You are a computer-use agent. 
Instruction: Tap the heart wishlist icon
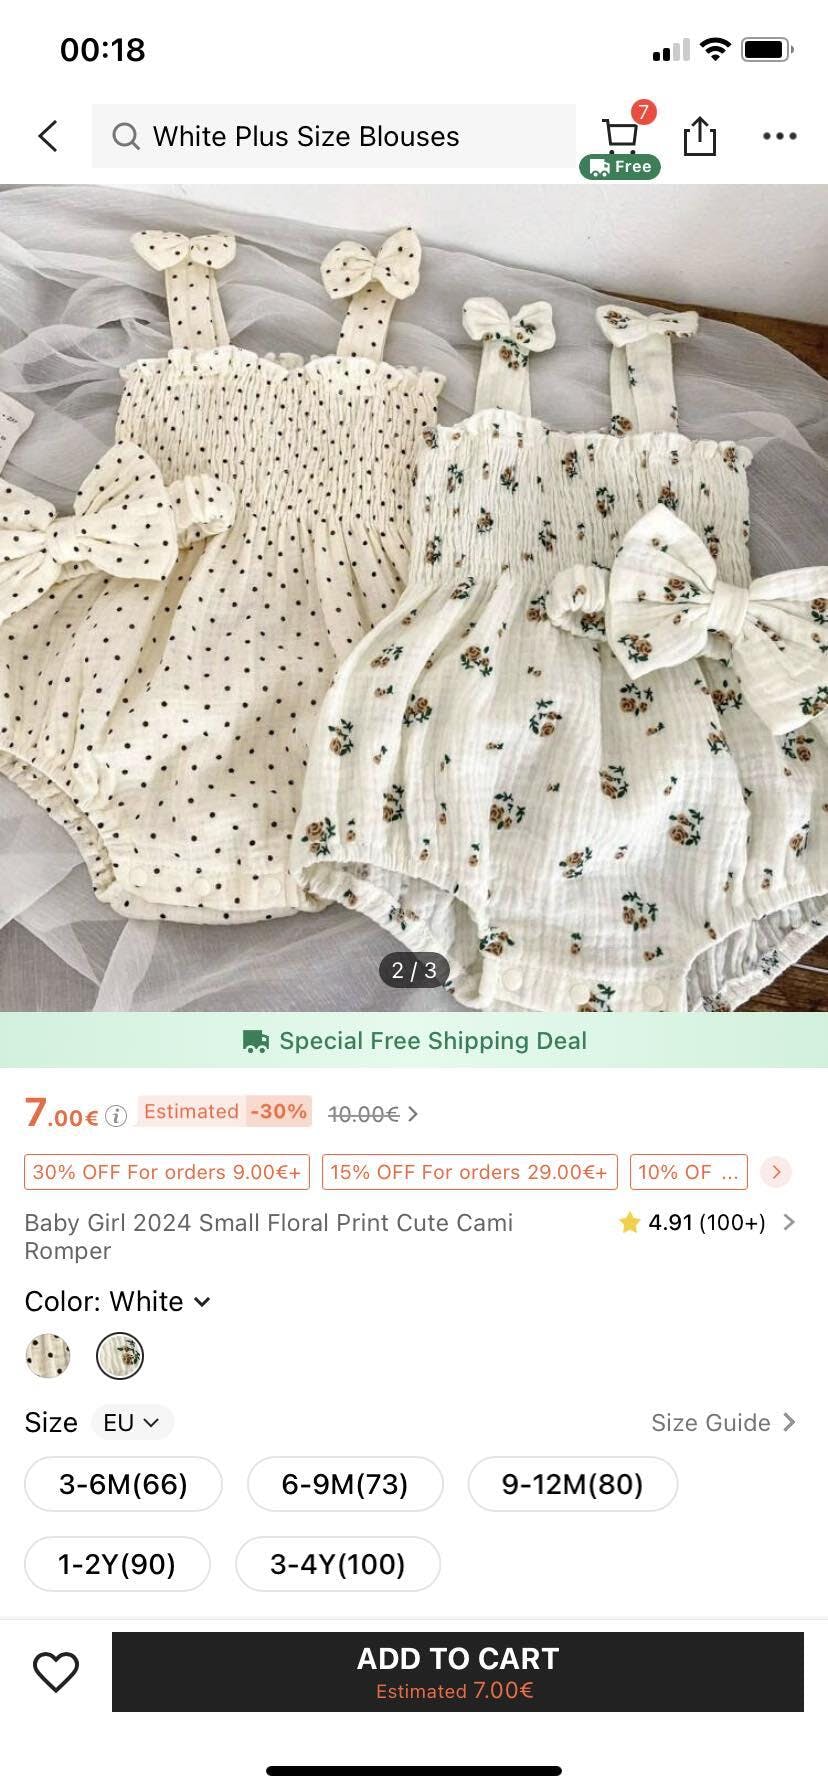pyautogui.click(x=56, y=1672)
